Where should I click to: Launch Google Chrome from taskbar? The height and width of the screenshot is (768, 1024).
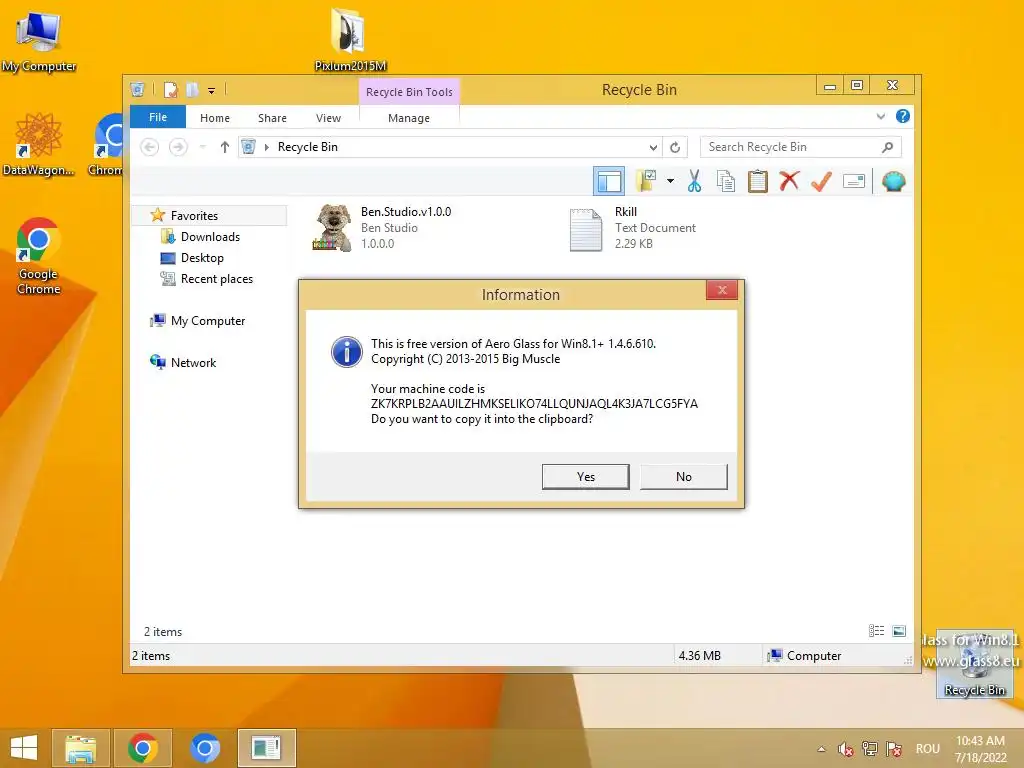click(x=142, y=748)
